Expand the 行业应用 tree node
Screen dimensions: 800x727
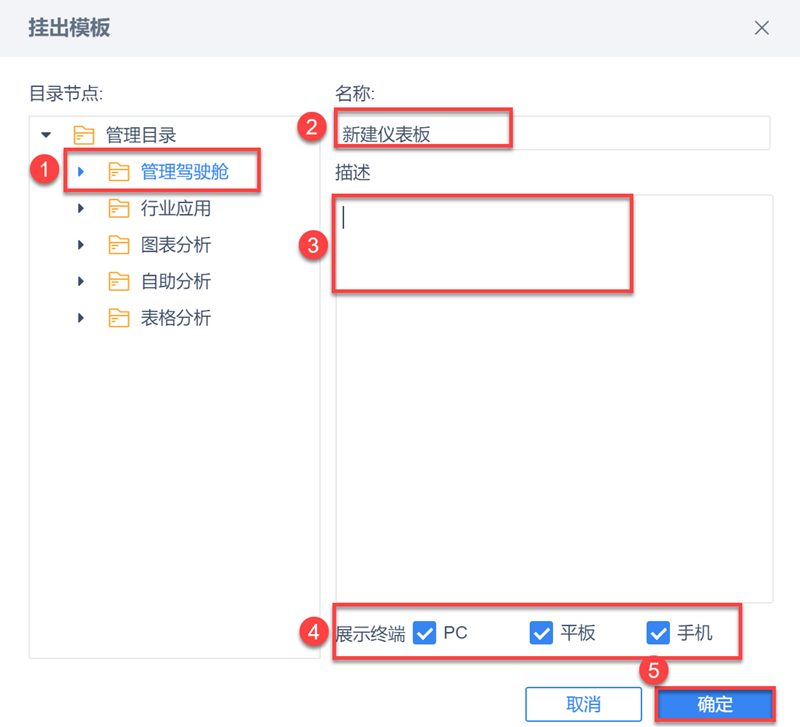coord(81,209)
